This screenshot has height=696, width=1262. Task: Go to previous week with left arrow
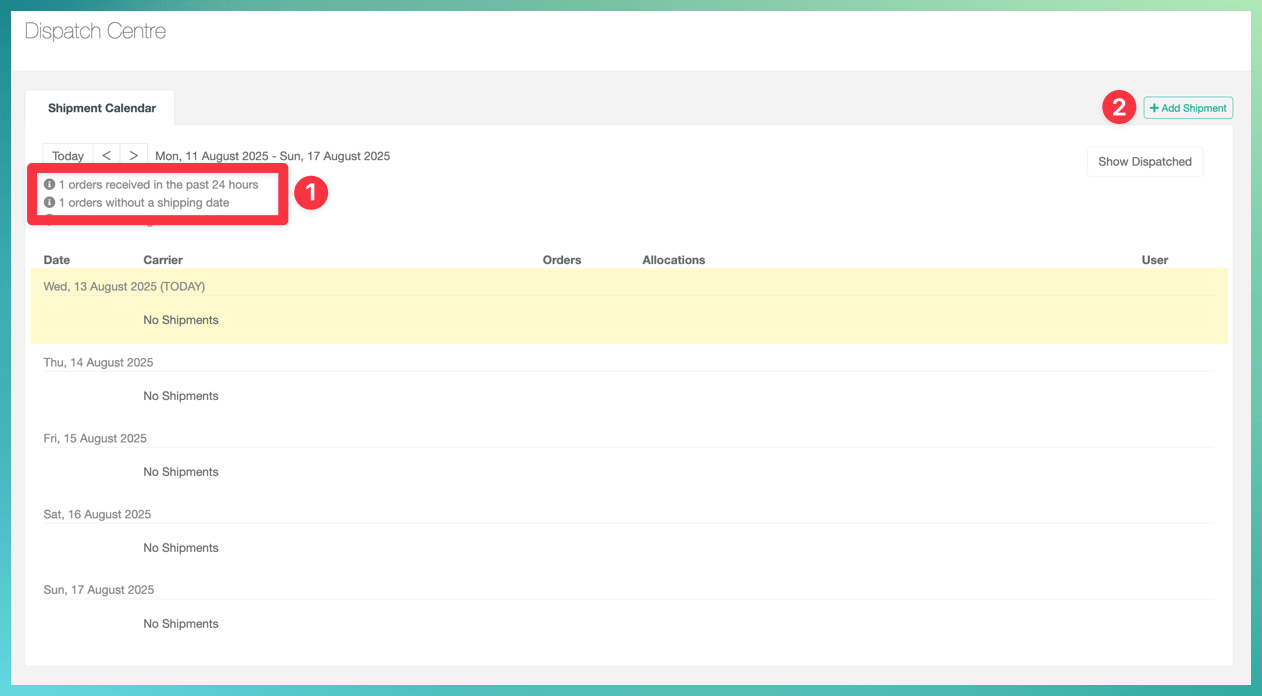106,156
